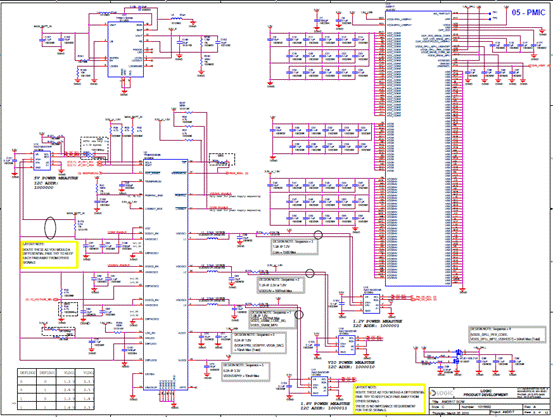Select the 1.2V POWER MEASURE chip symbol
Viewport: 553px width, 417px height.
372,304
